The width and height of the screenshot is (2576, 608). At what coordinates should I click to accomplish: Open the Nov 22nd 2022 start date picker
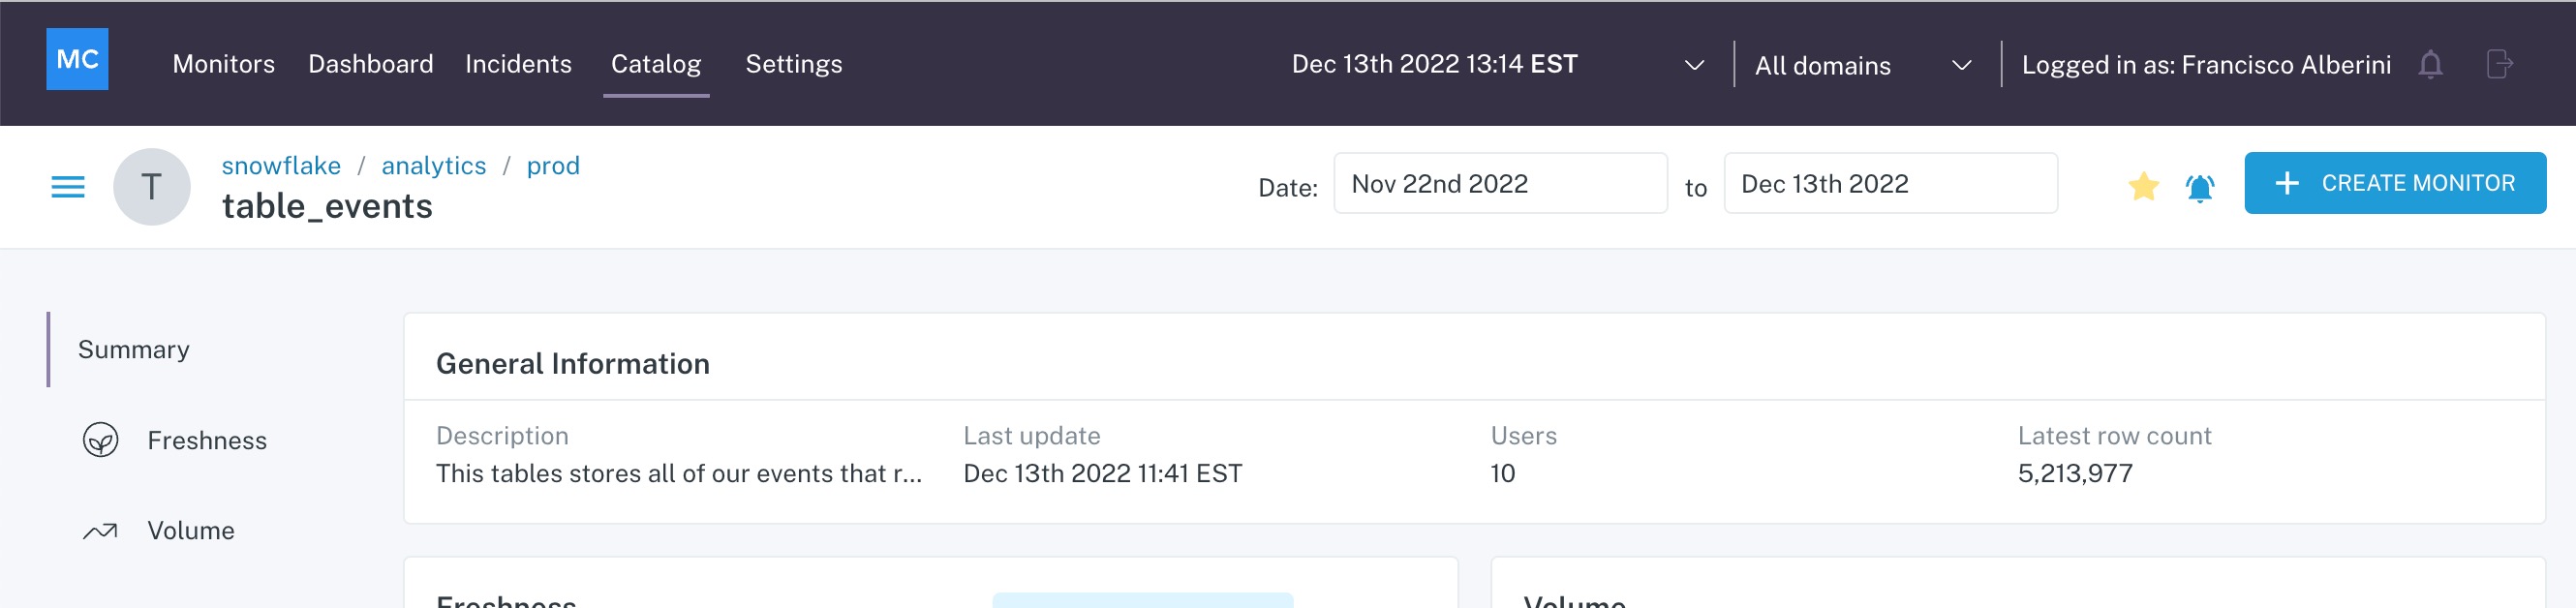(1500, 183)
